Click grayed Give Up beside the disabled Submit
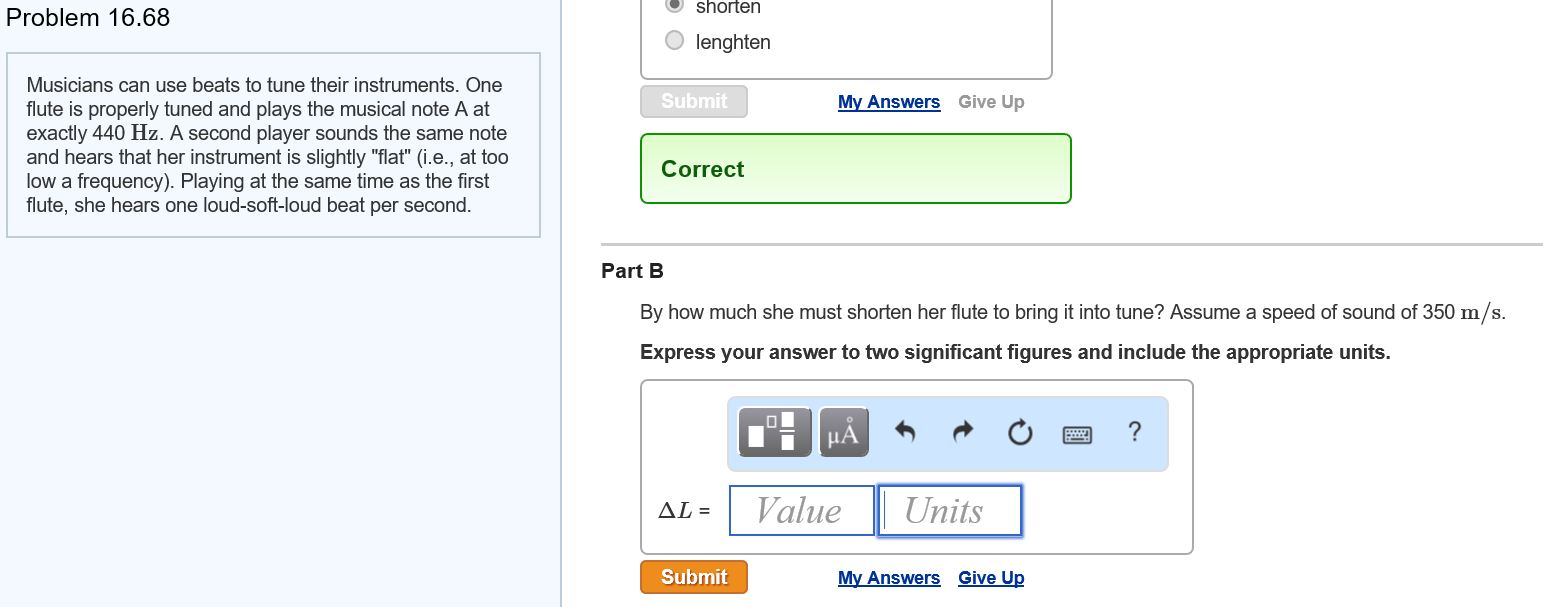The width and height of the screenshot is (1543, 607). click(990, 102)
